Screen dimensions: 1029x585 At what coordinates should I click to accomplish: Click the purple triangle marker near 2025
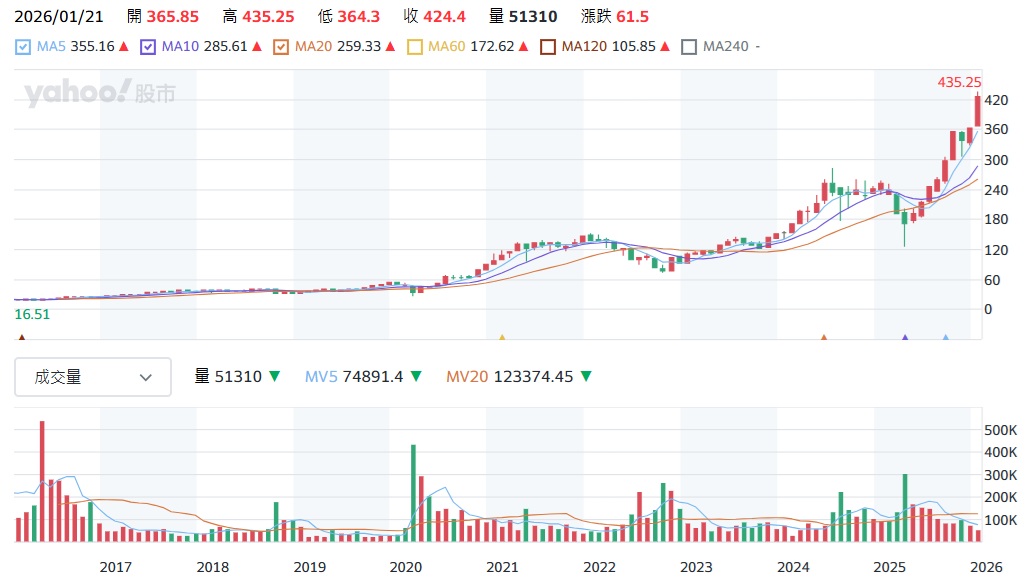pyautogui.click(x=905, y=338)
